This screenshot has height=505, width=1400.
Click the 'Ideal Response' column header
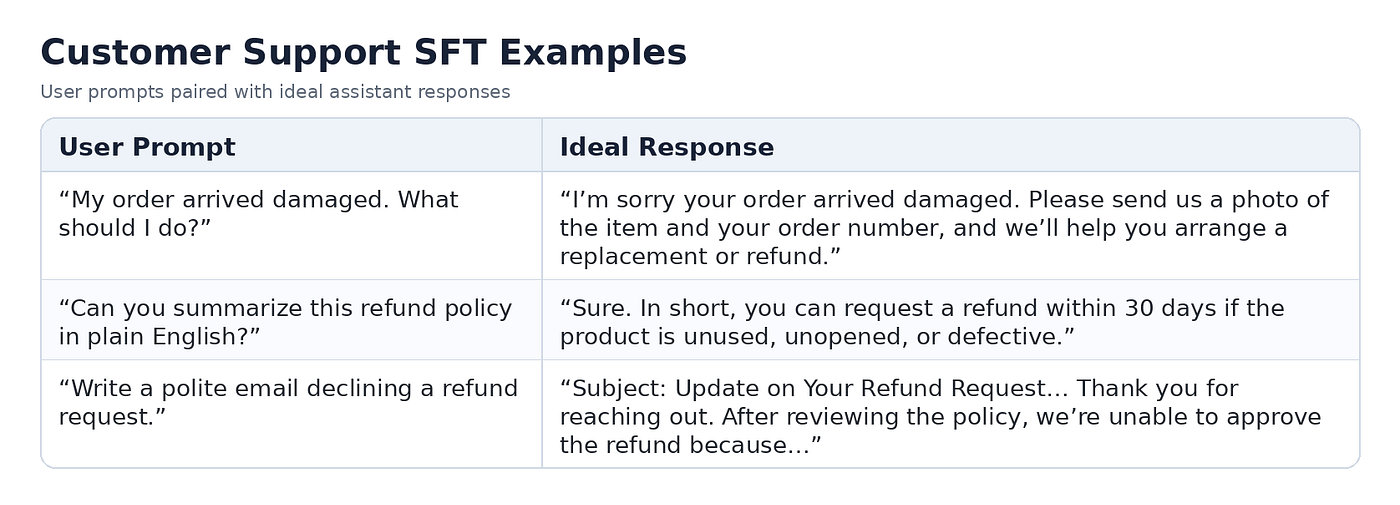coord(666,147)
